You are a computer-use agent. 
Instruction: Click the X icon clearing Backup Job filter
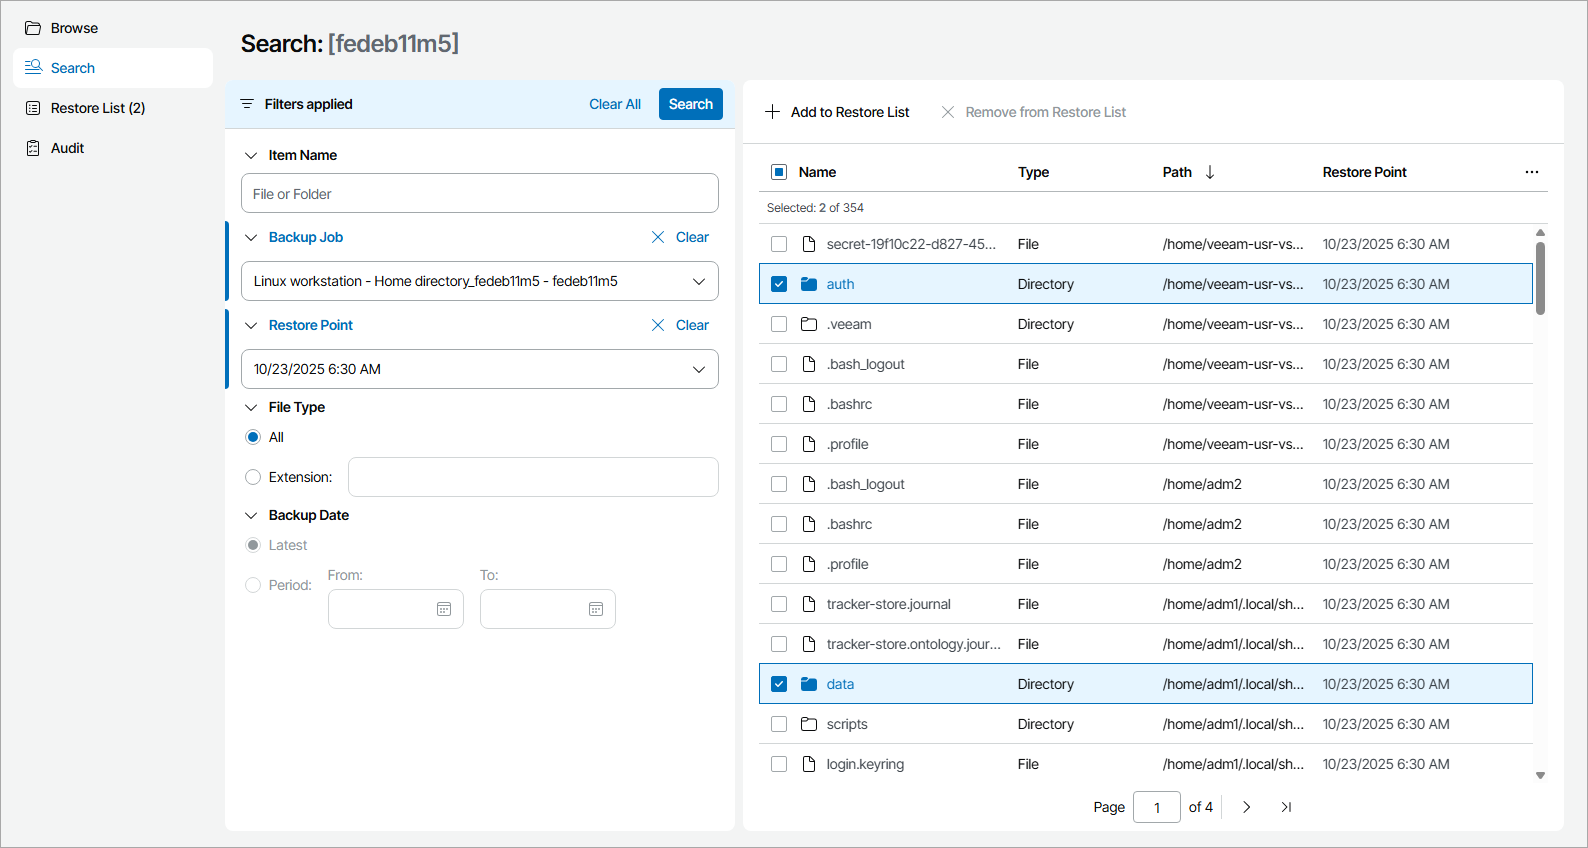658,237
